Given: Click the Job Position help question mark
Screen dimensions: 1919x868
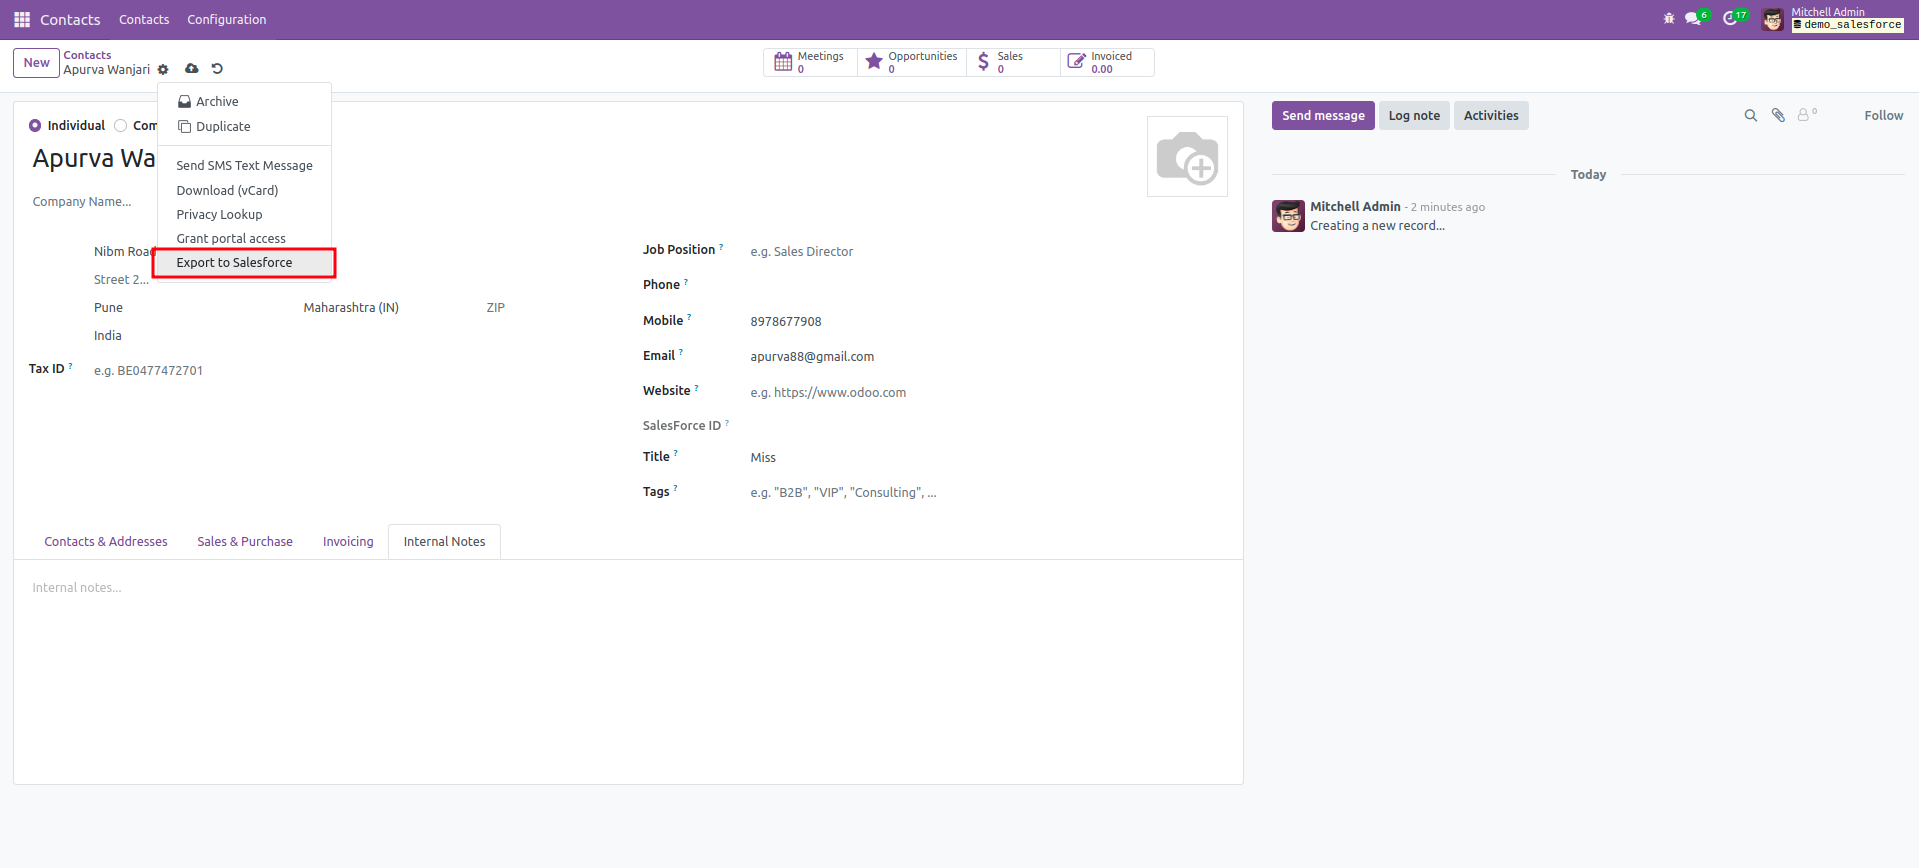Looking at the screenshot, I should [x=721, y=247].
